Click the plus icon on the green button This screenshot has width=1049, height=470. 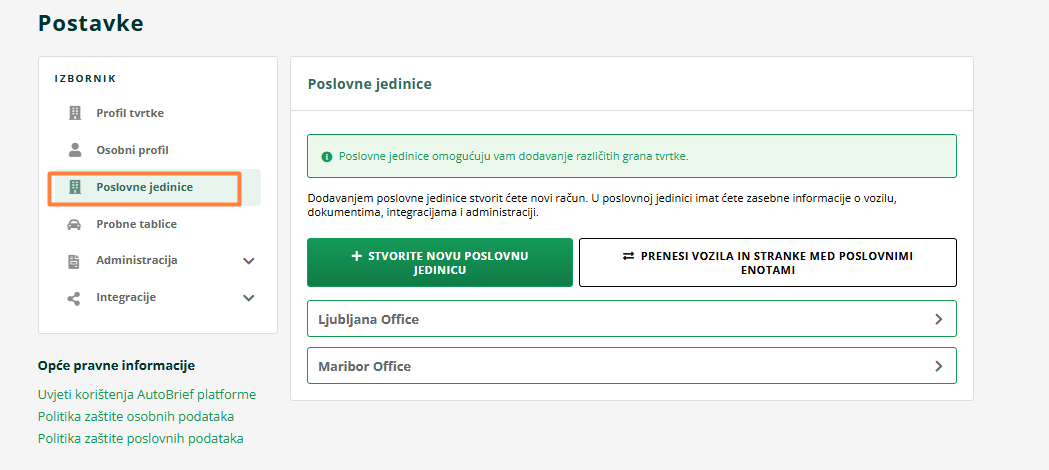click(357, 256)
